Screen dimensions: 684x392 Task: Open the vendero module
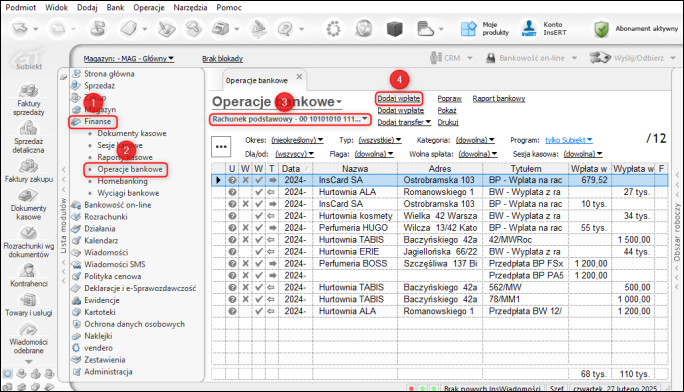98,348
